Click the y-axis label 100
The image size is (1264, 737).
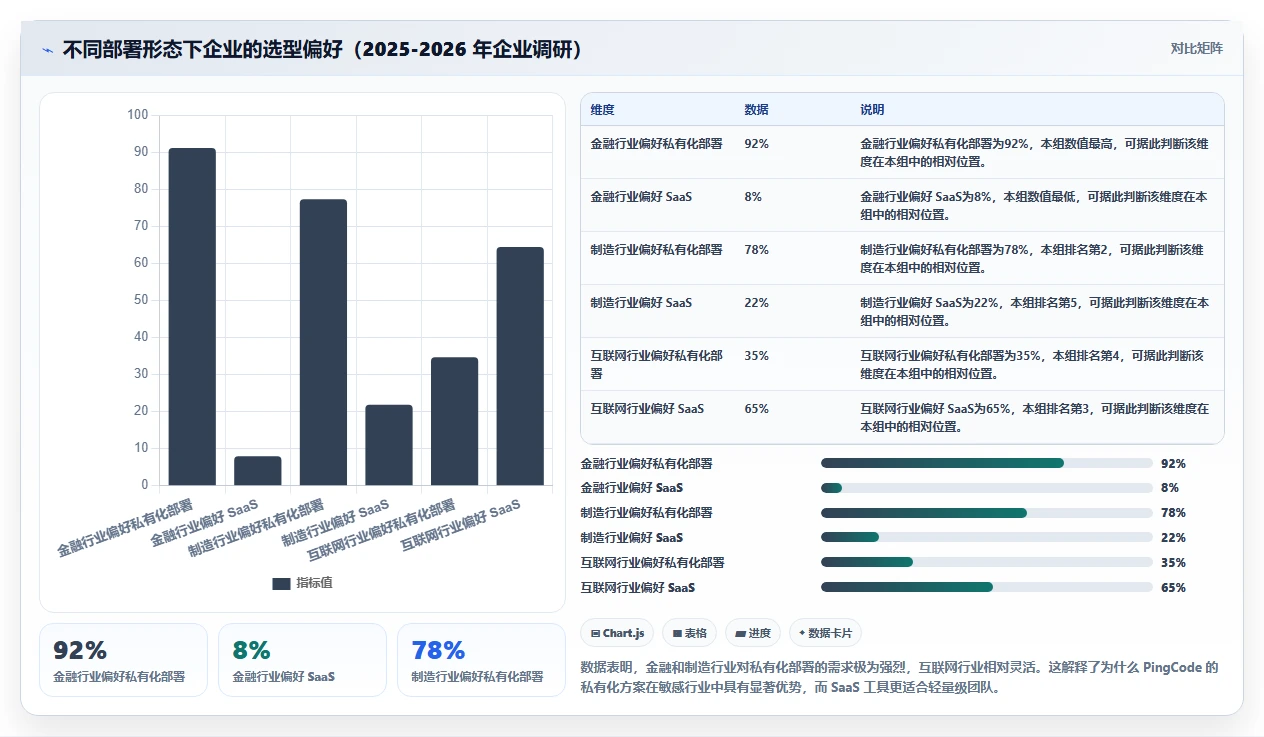coord(138,115)
